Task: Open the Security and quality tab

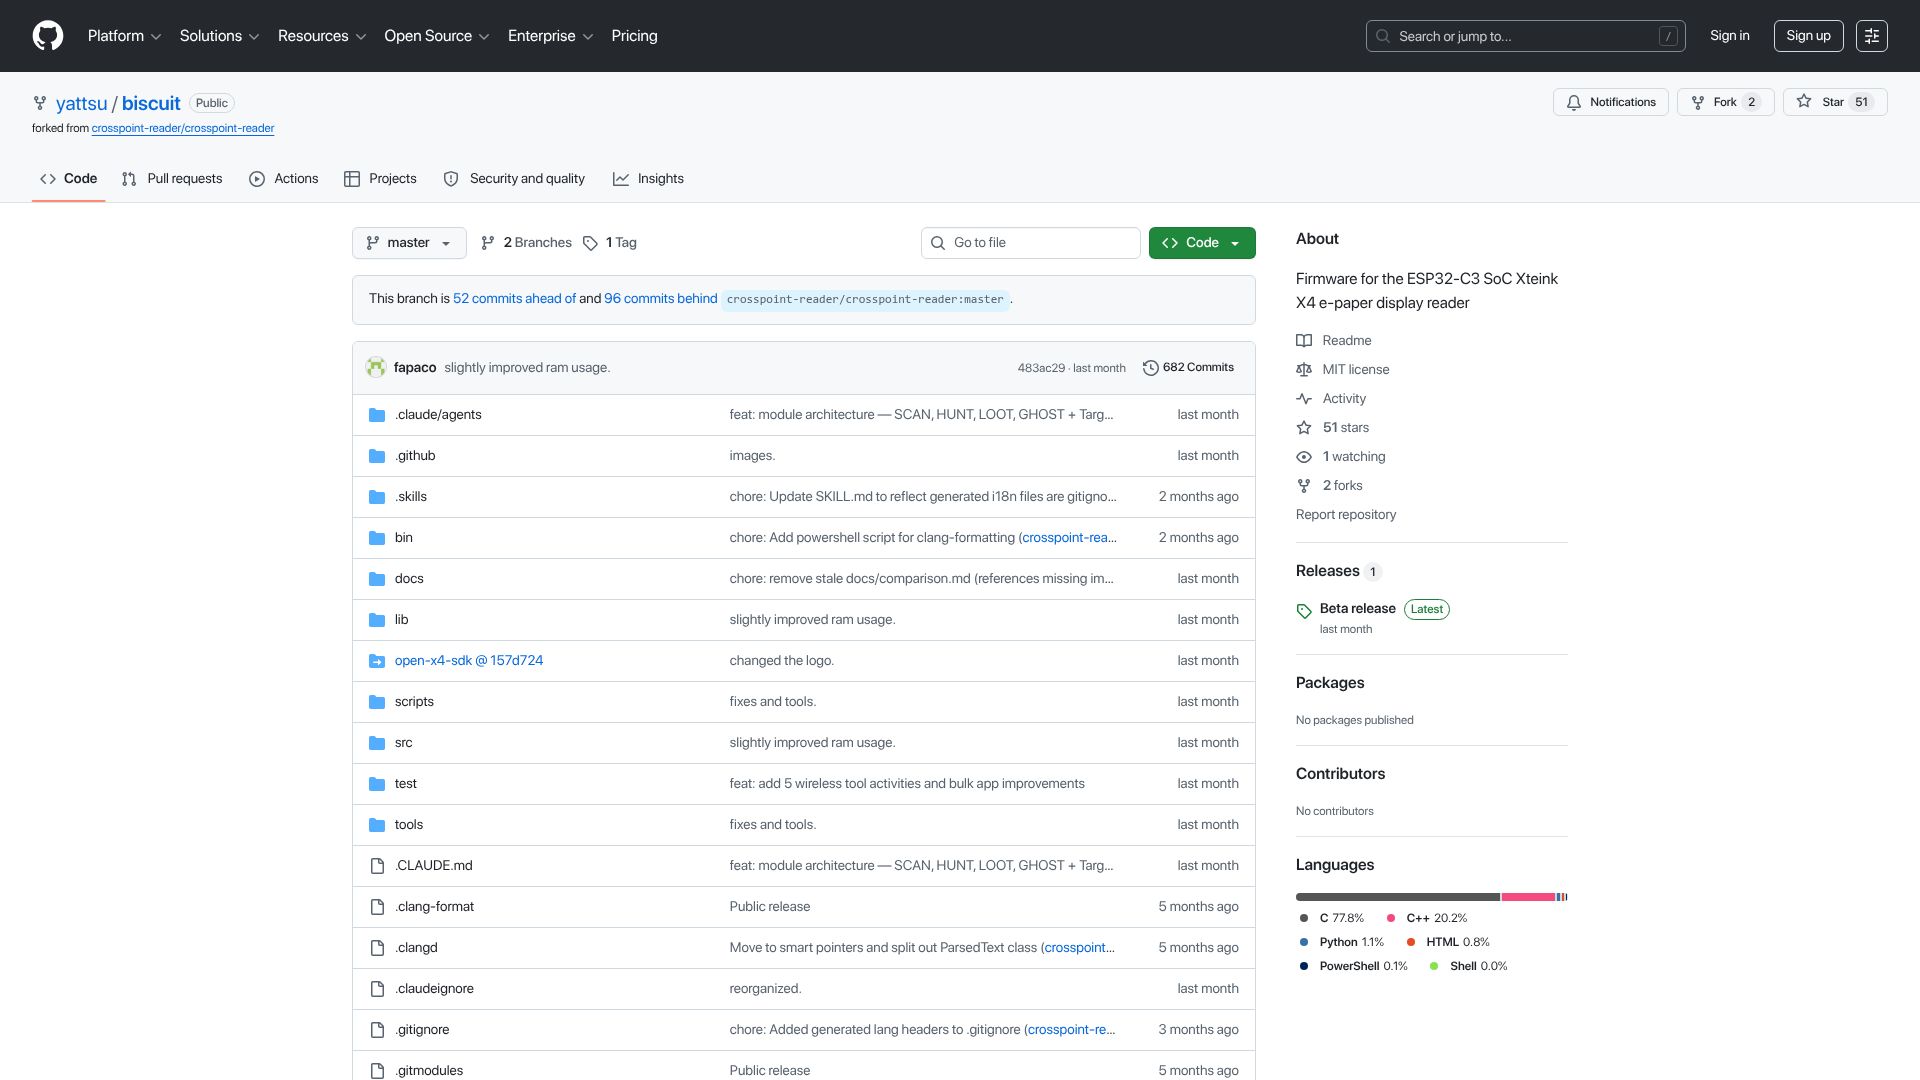Action: (514, 179)
